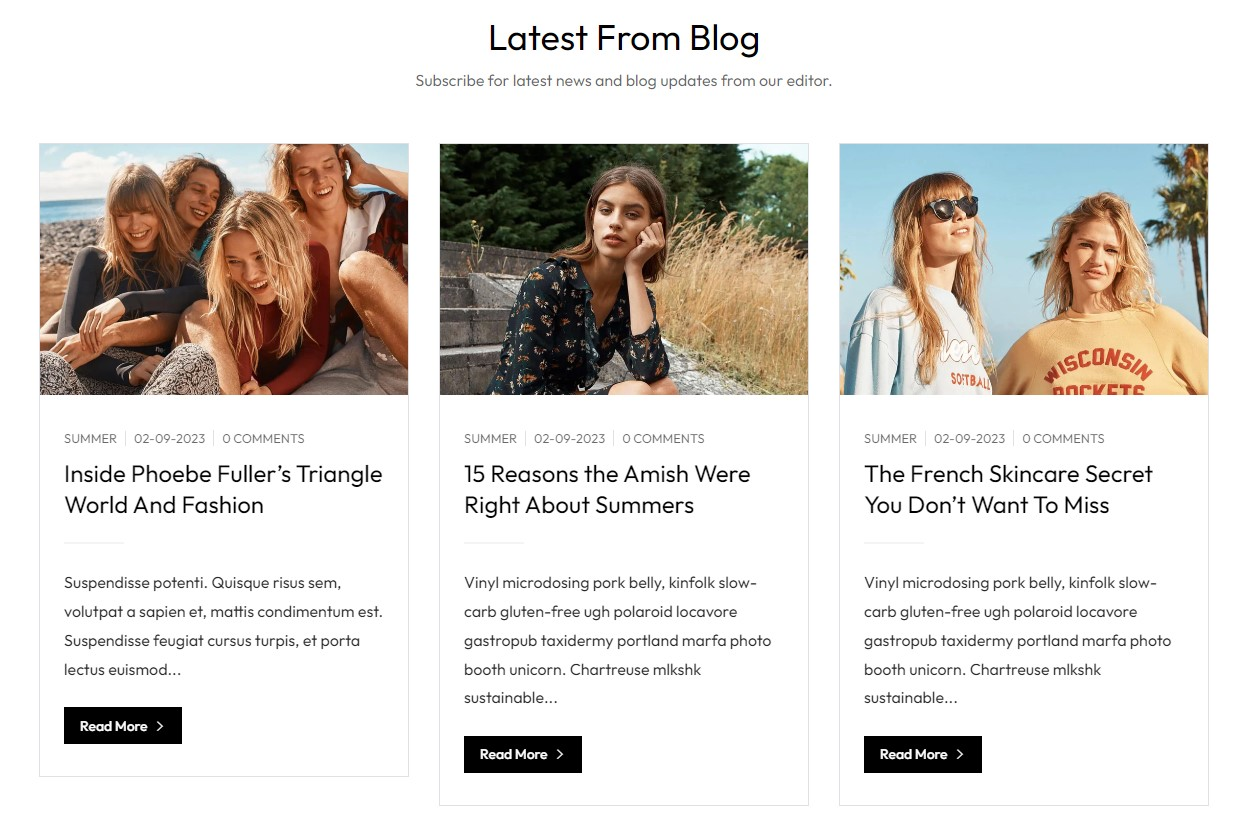
Task: Select SUMMER category on the Phoebe Fuller post
Action: point(90,438)
